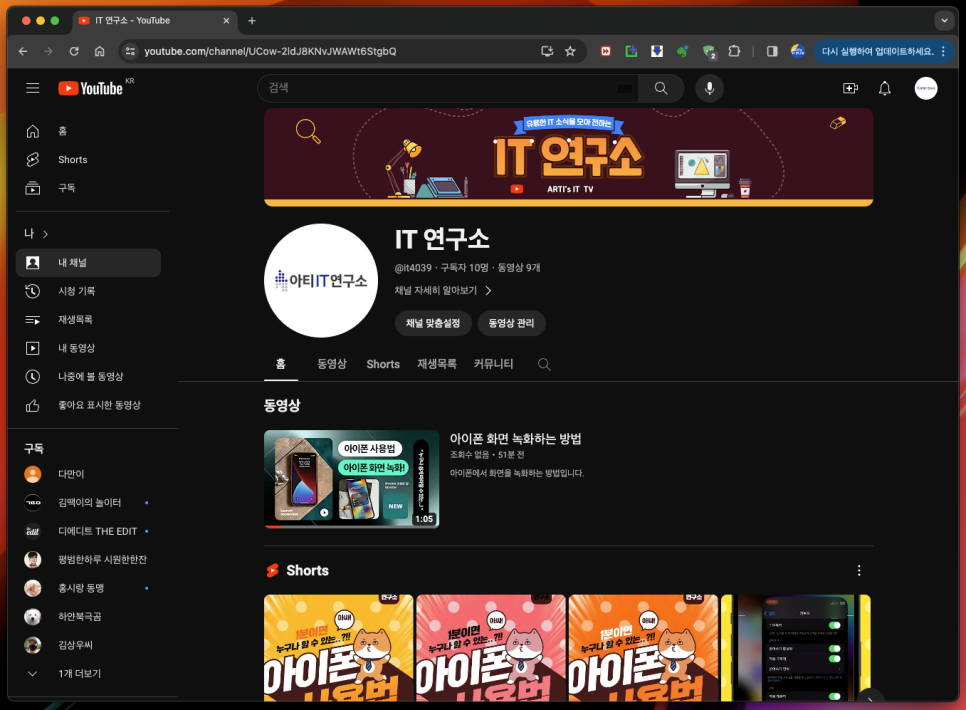Open account avatar menu
This screenshot has height=710, width=966.
coord(926,88)
